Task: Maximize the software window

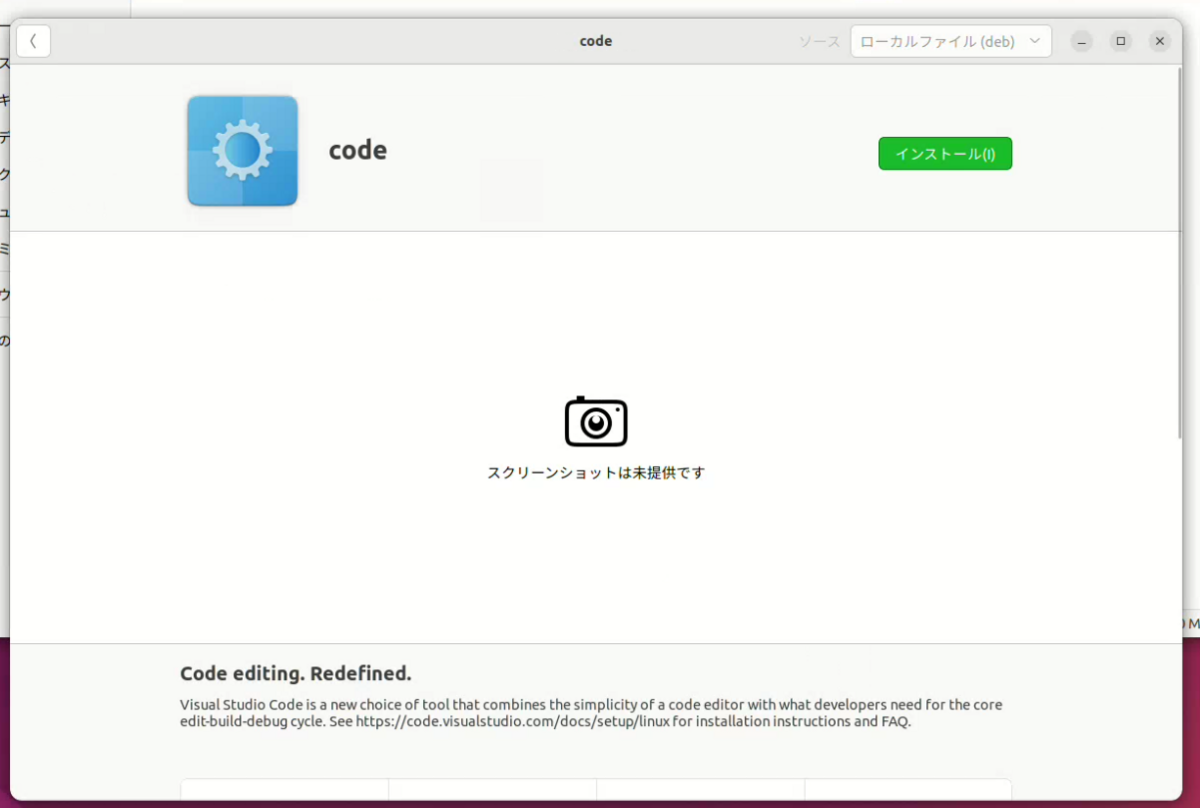Action: 1121,41
